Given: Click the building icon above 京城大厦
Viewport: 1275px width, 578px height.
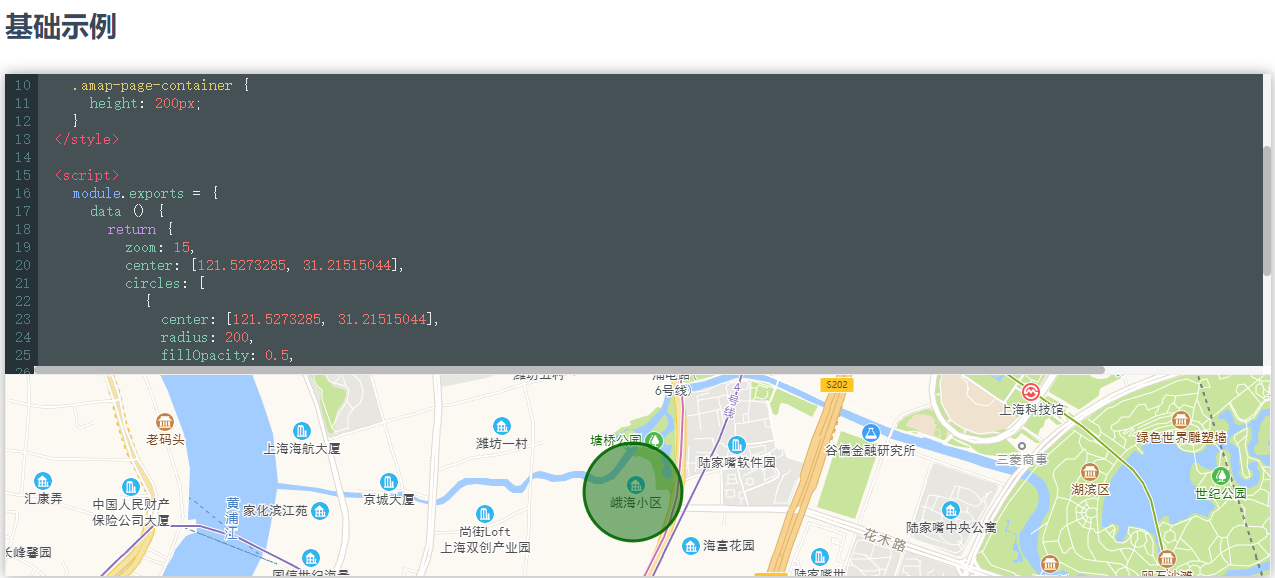Looking at the screenshot, I should [x=388, y=480].
